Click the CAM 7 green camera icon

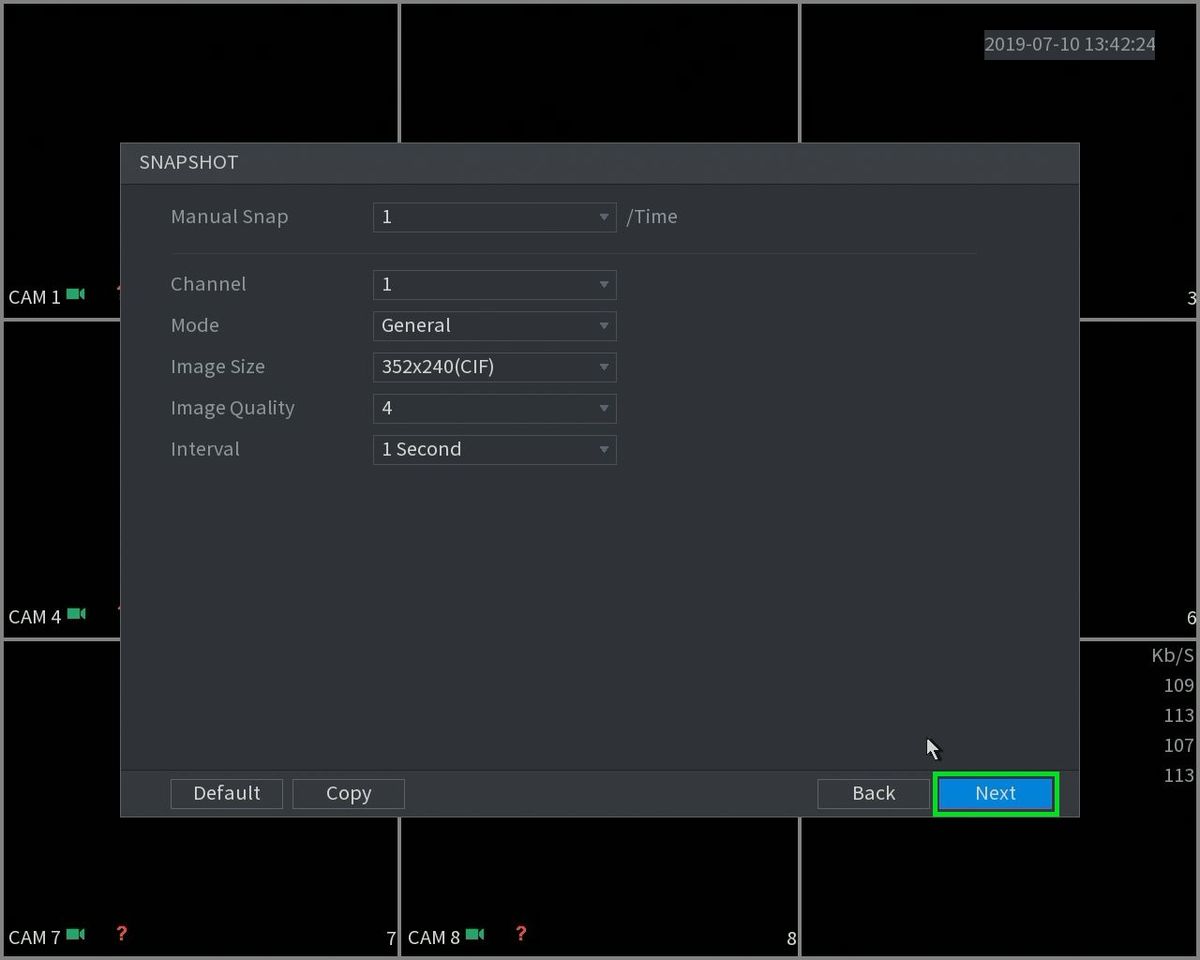(x=76, y=934)
